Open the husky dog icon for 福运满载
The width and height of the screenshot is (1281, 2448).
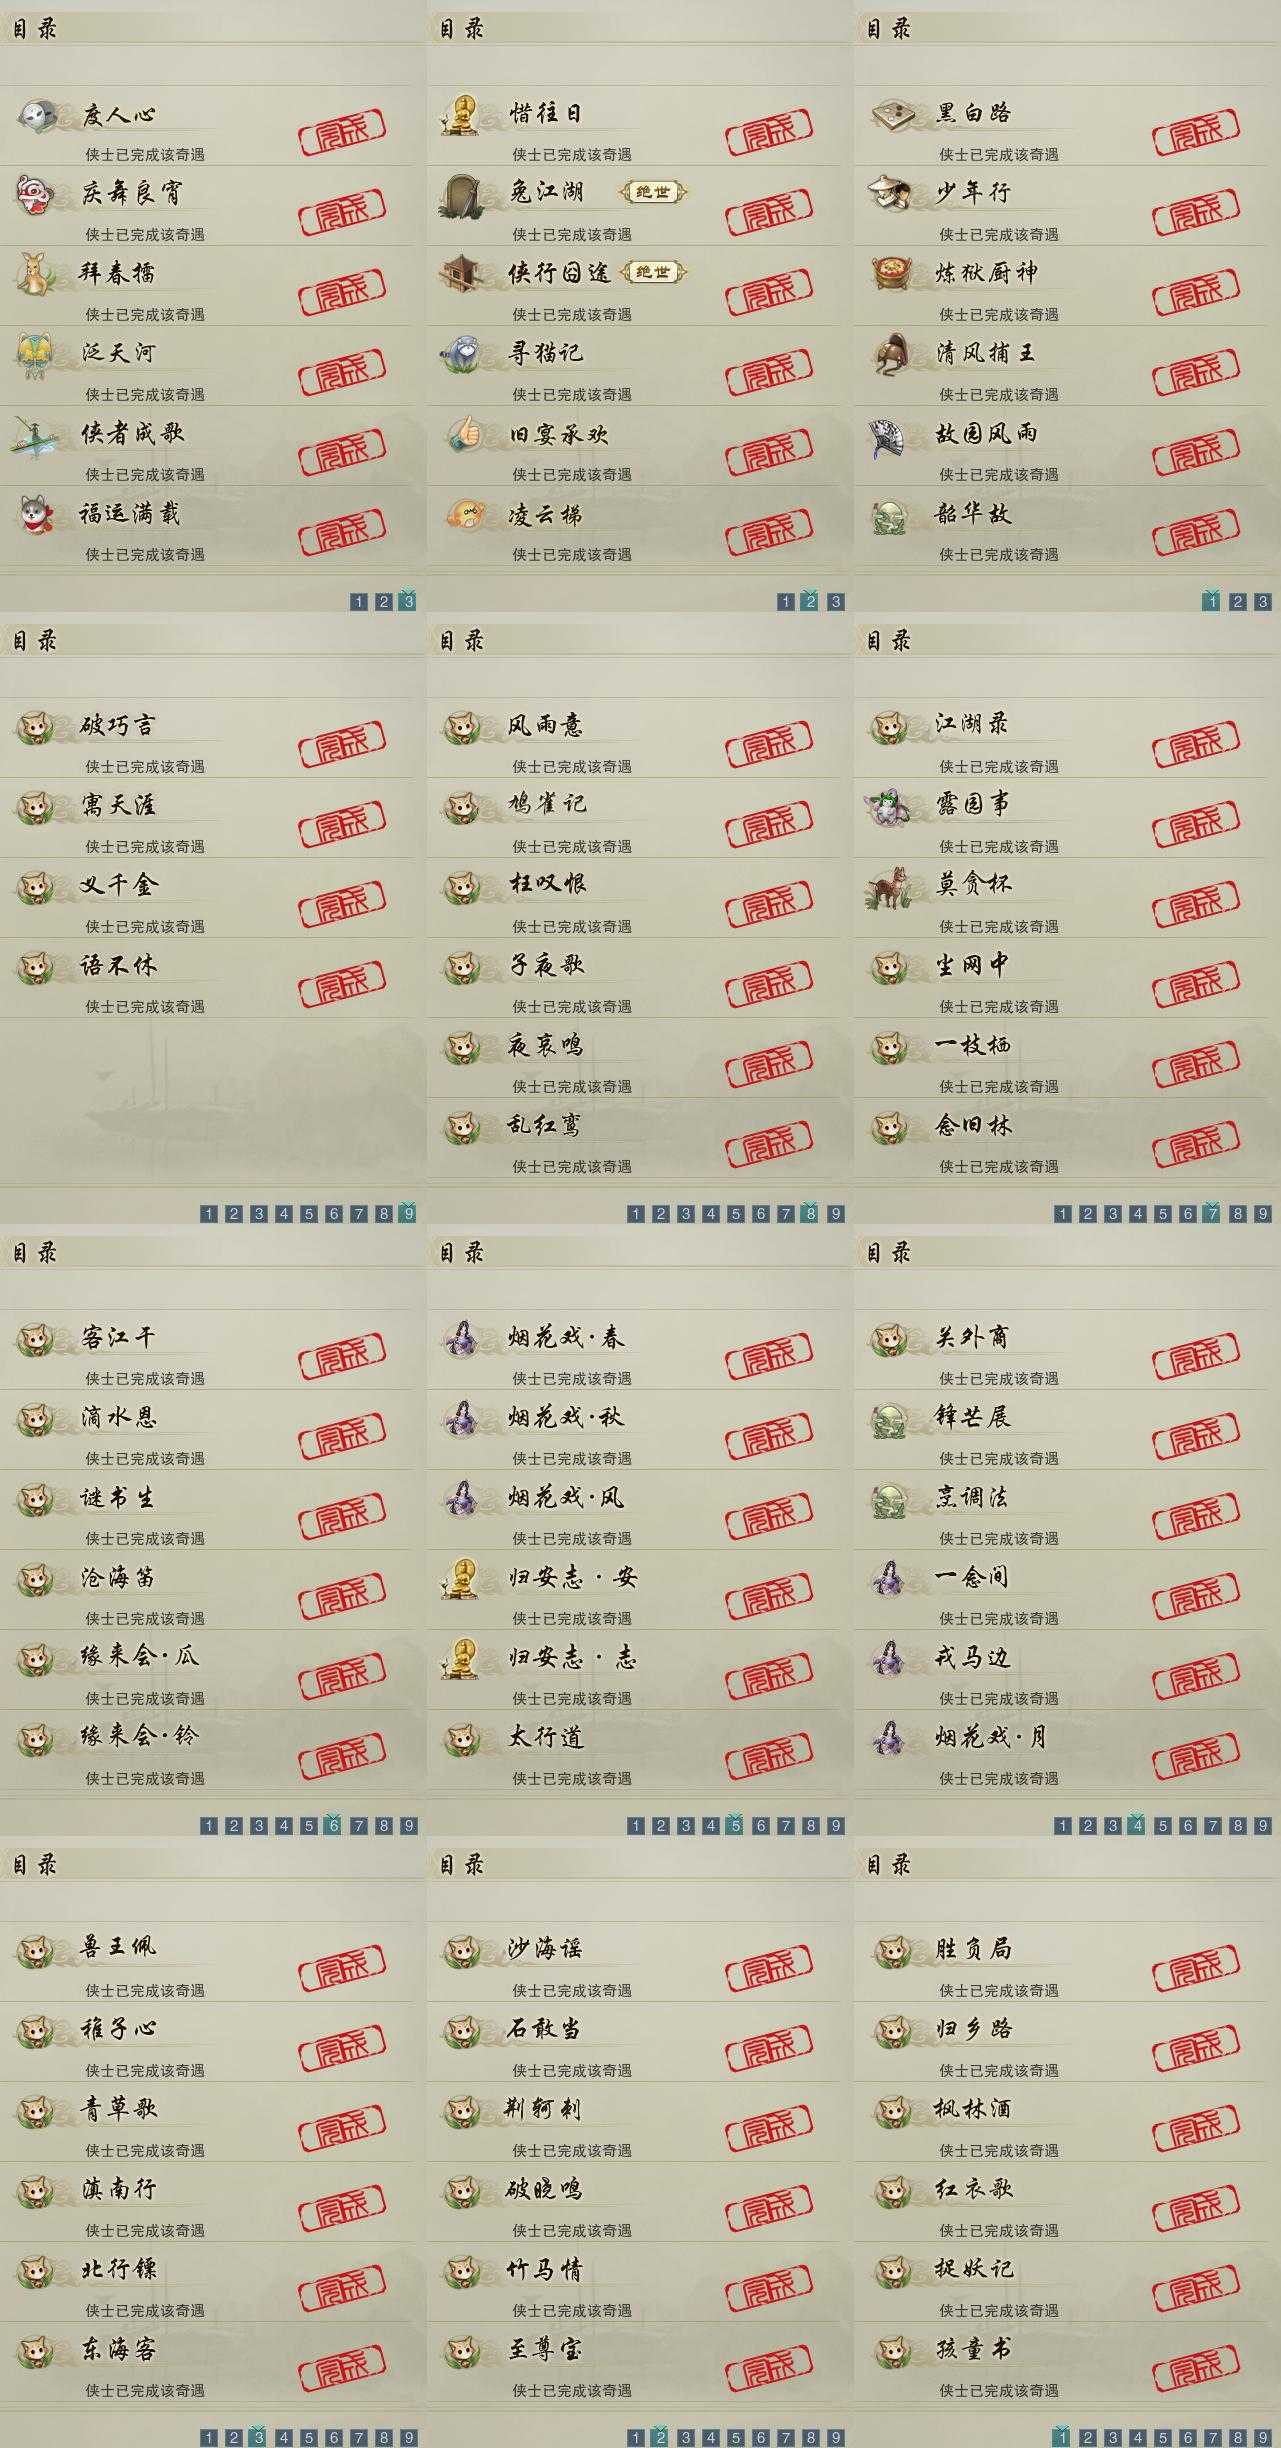(x=38, y=513)
